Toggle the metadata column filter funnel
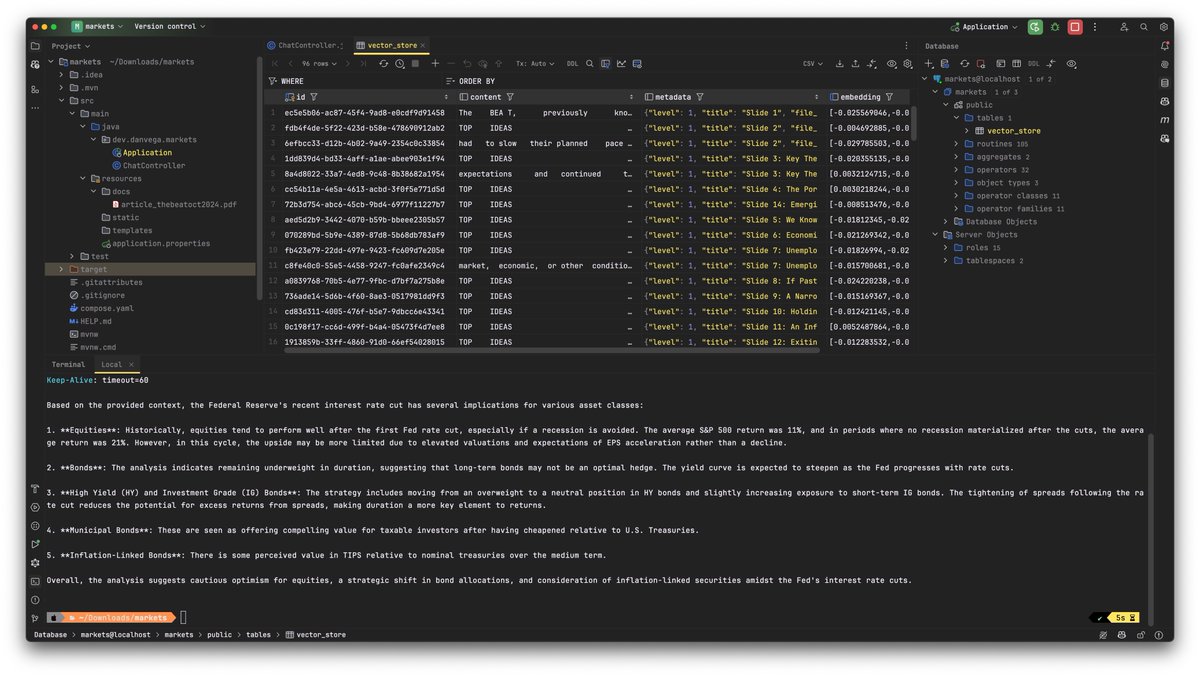This screenshot has height=676, width=1200. click(x=699, y=97)
